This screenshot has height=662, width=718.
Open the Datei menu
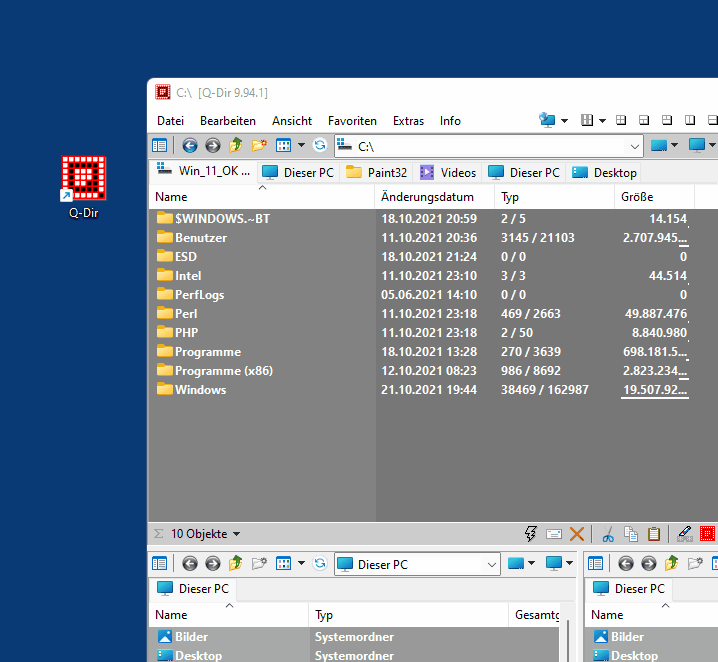pos(170,121)
